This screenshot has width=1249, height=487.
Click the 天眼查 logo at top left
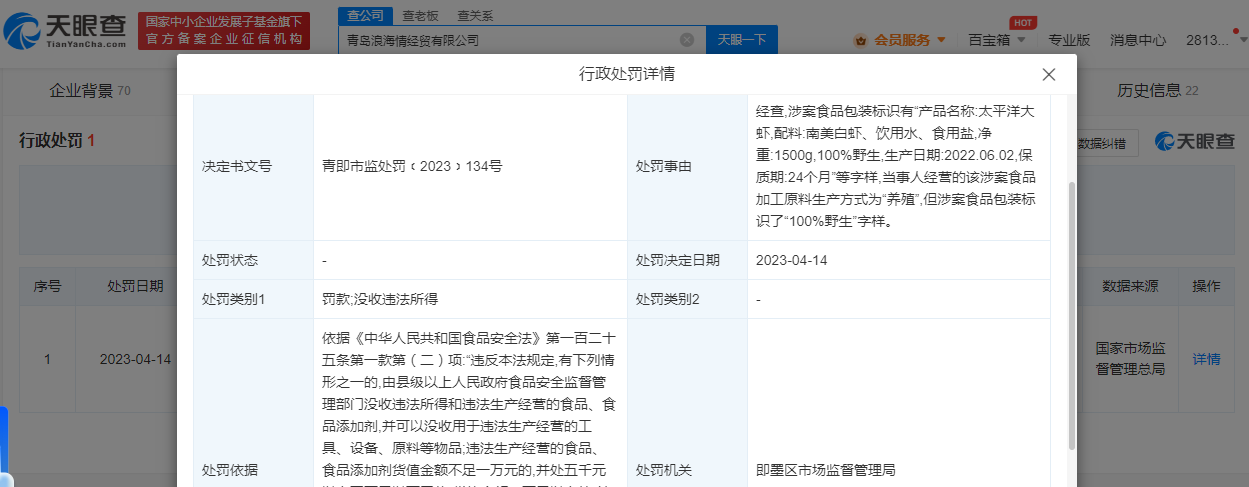[x=65, y=32]
